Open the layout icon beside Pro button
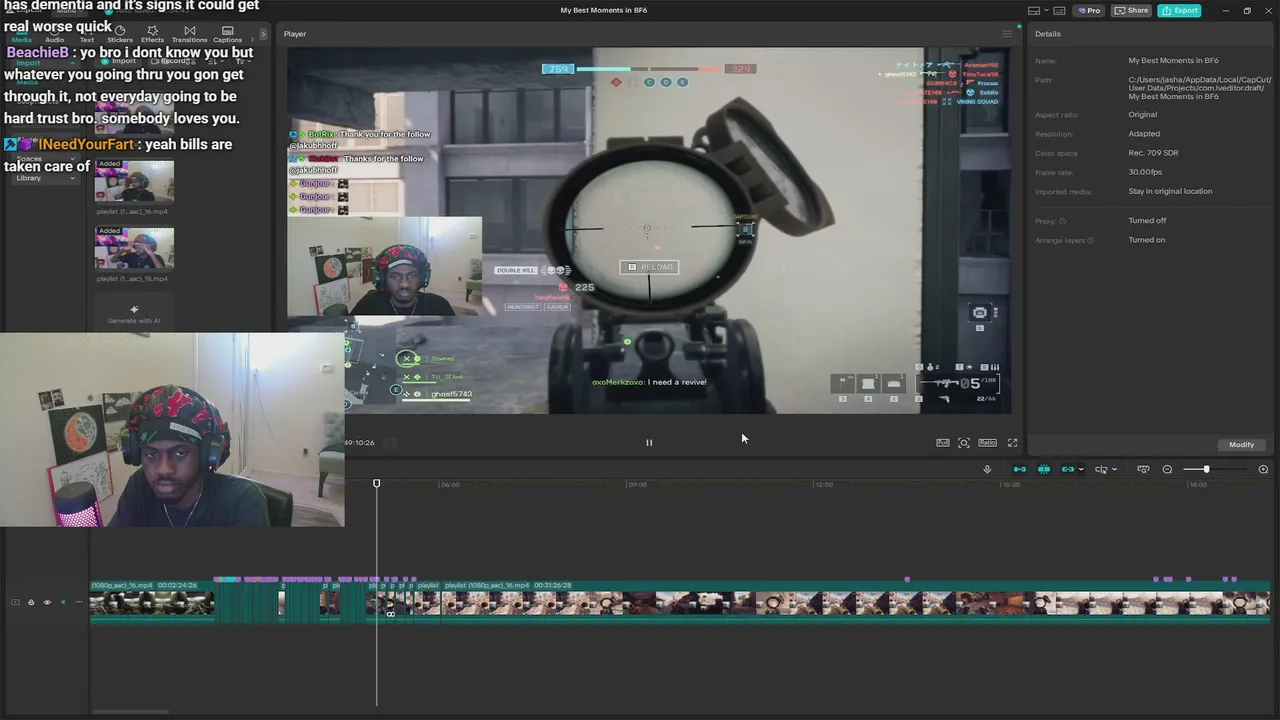 [x=1059, y=10]
